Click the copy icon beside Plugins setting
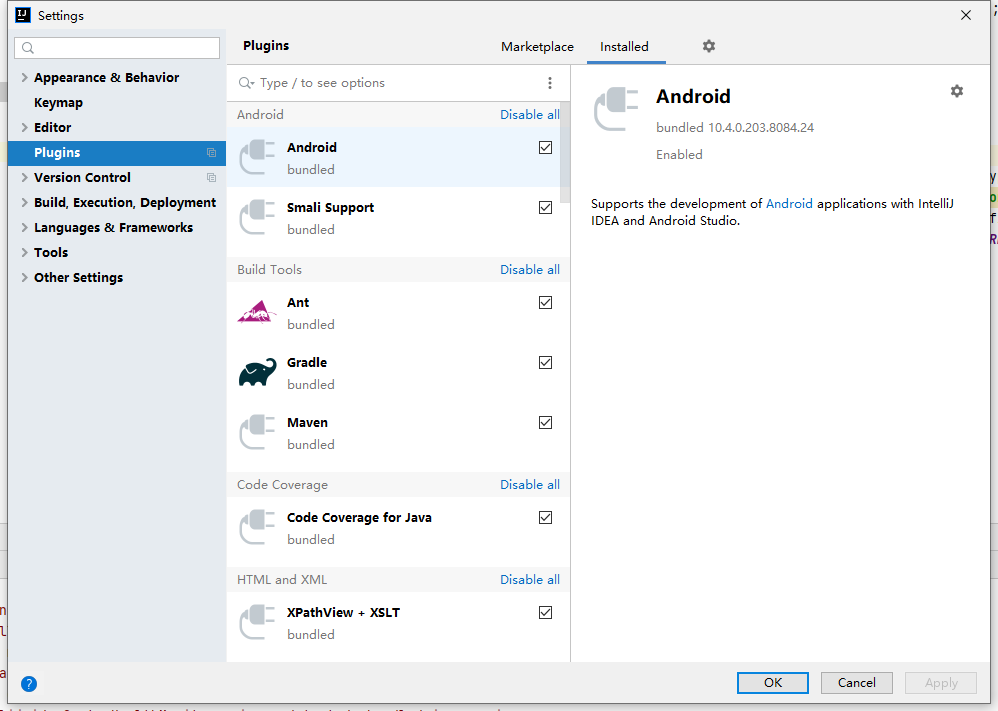The image size is (998, 711). (211, 153)
